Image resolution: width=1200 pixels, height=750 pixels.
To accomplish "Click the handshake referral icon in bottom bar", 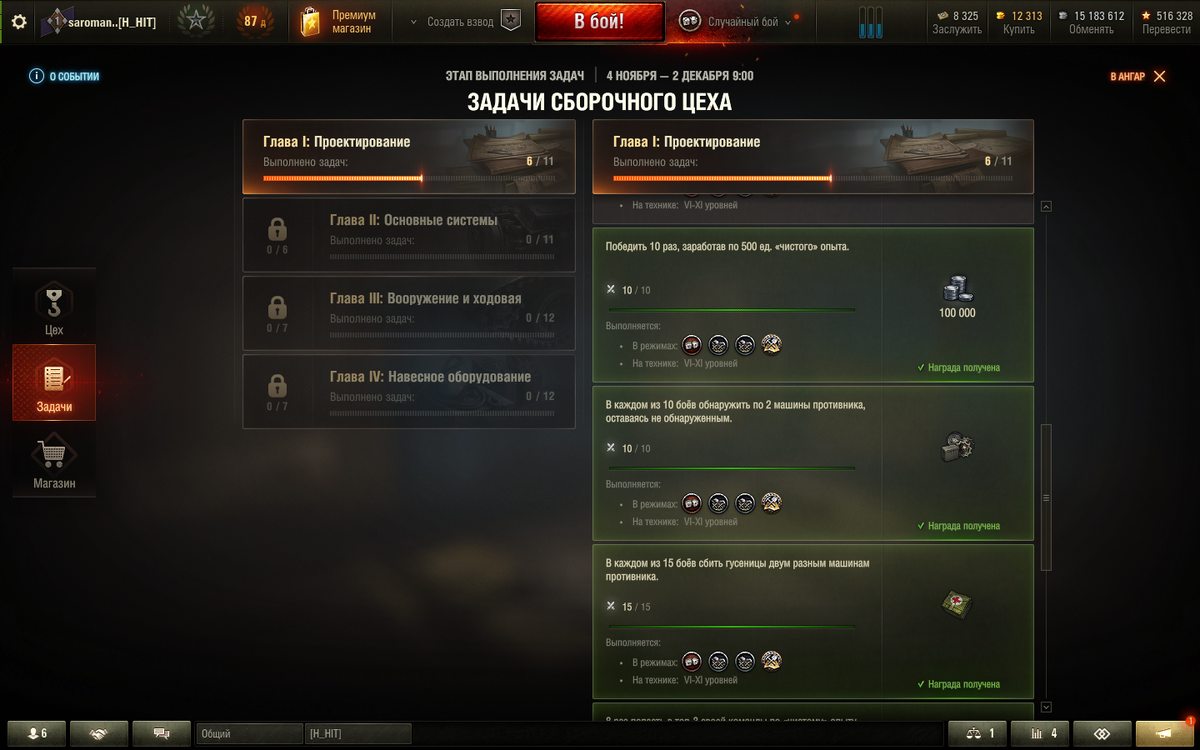I will 99,733.
